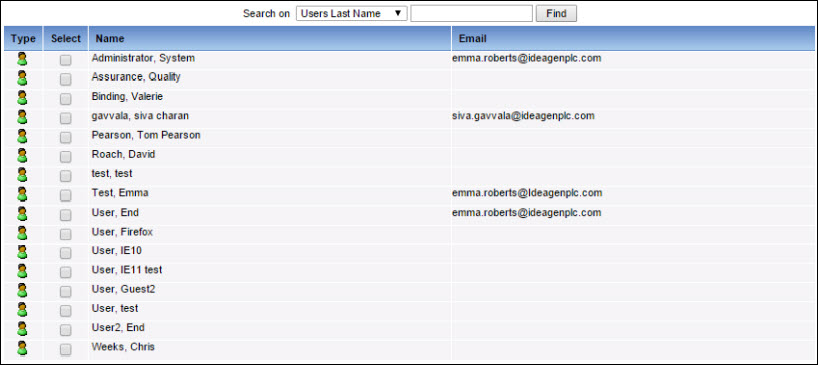Click the Find button
The image size is (818, 365).
click(556, 14)
